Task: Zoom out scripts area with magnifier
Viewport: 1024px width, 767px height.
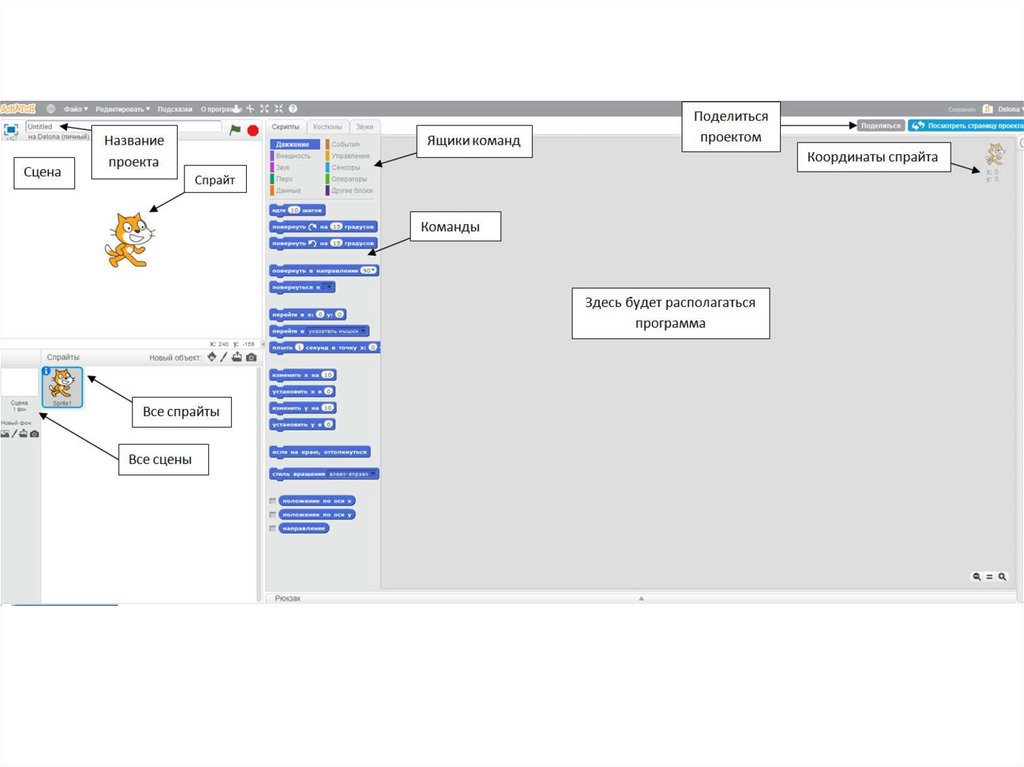Action: (977, 577)
